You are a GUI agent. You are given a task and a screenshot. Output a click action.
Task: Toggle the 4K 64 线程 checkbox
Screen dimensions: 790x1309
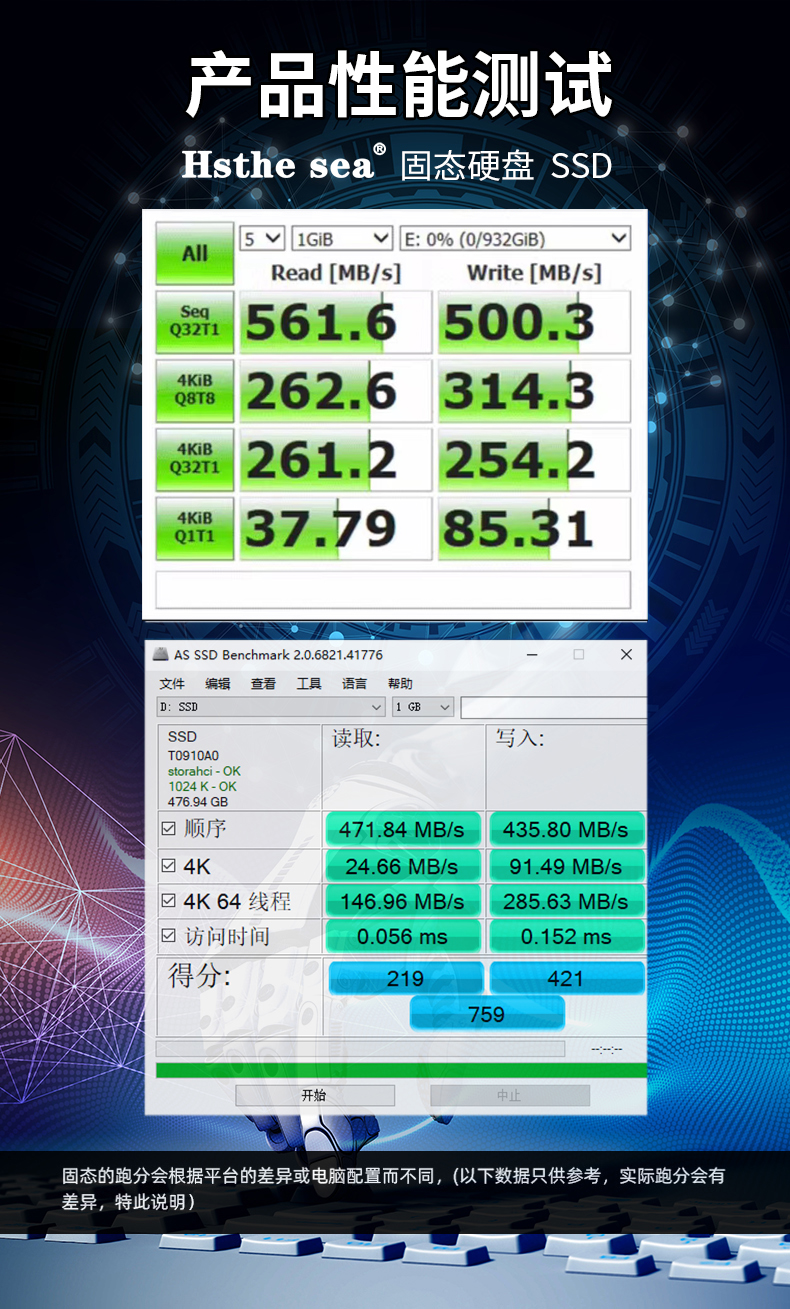pyautogui.click(x=168, y=901)
